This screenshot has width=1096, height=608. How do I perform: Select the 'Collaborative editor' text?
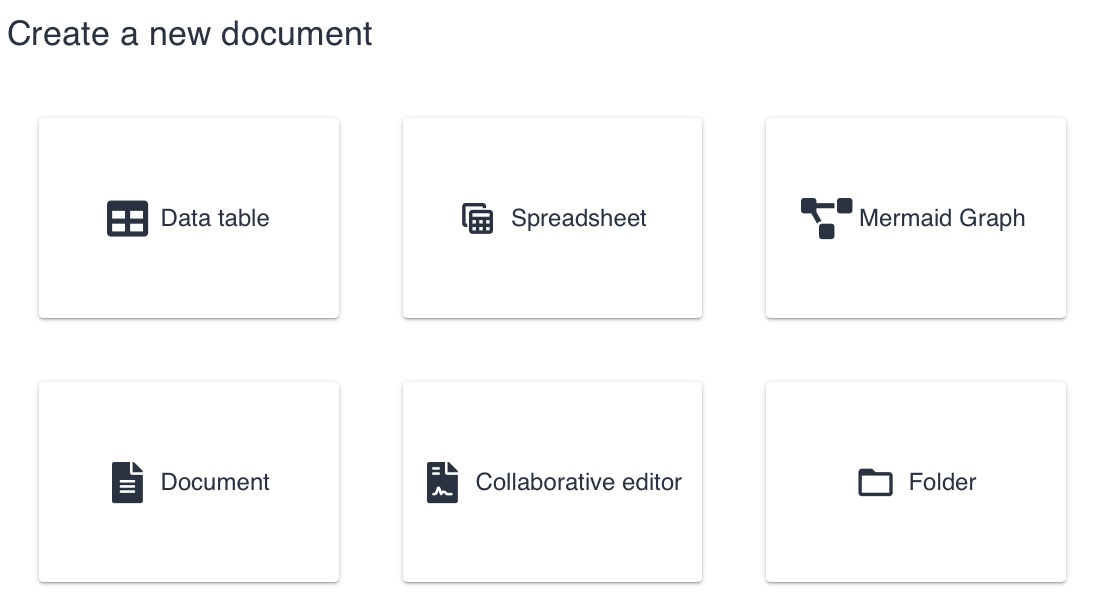pyautogui.click(x=579, y=482)
